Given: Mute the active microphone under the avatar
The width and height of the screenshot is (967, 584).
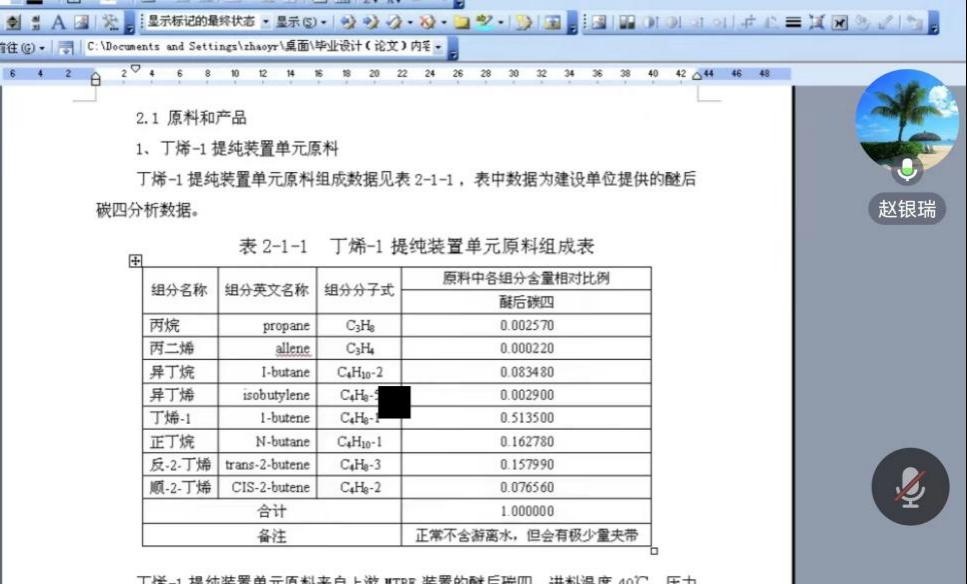Looking at the screenshot, I should click(x=906, y=170).
